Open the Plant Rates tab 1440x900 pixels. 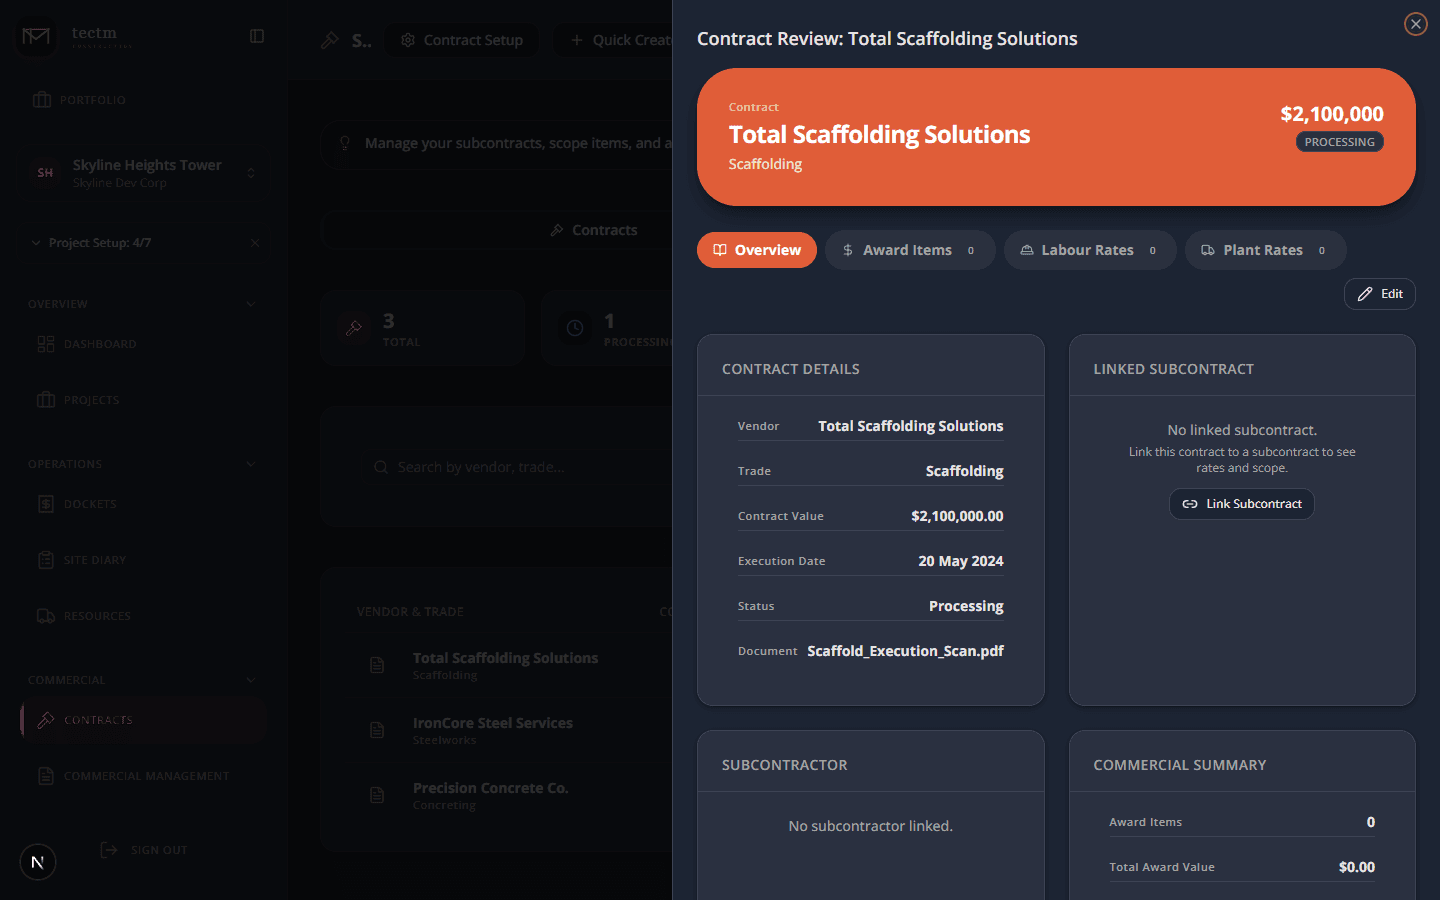tap(1264, 250)
